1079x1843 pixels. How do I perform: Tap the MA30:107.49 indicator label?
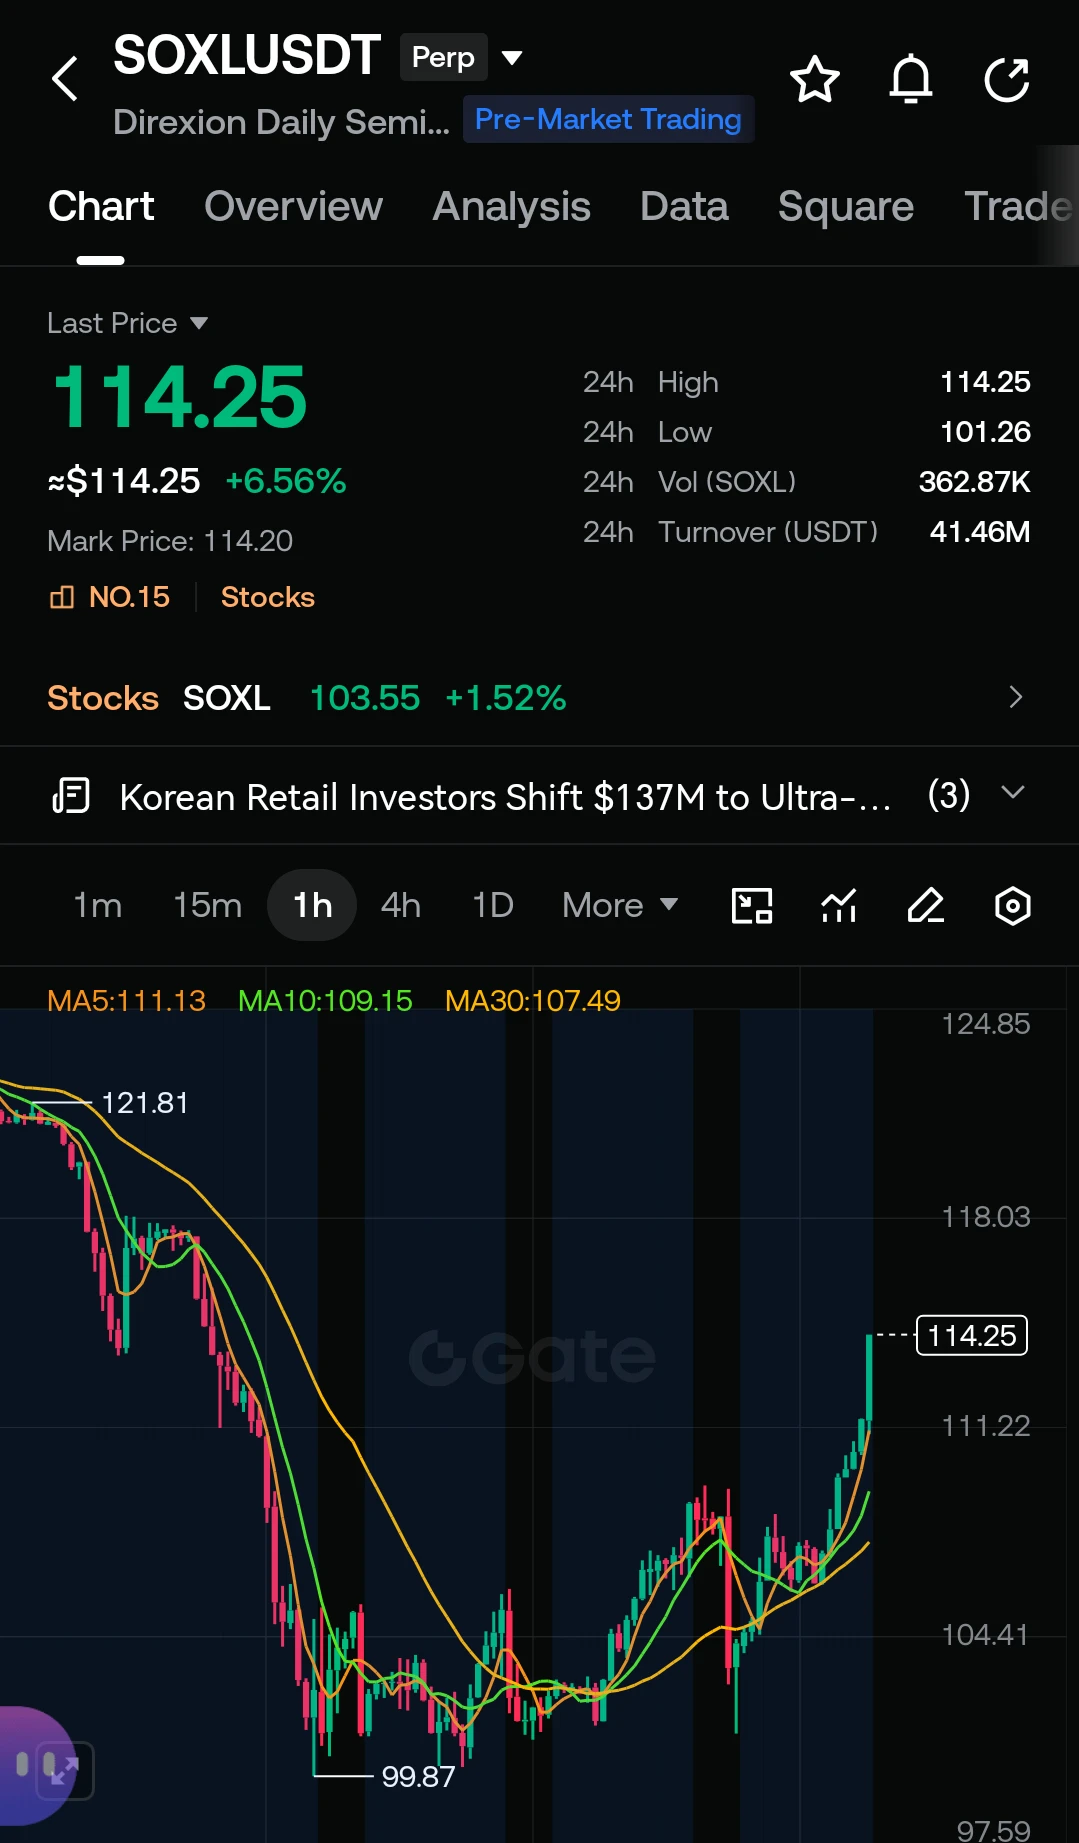(533, 1000)
